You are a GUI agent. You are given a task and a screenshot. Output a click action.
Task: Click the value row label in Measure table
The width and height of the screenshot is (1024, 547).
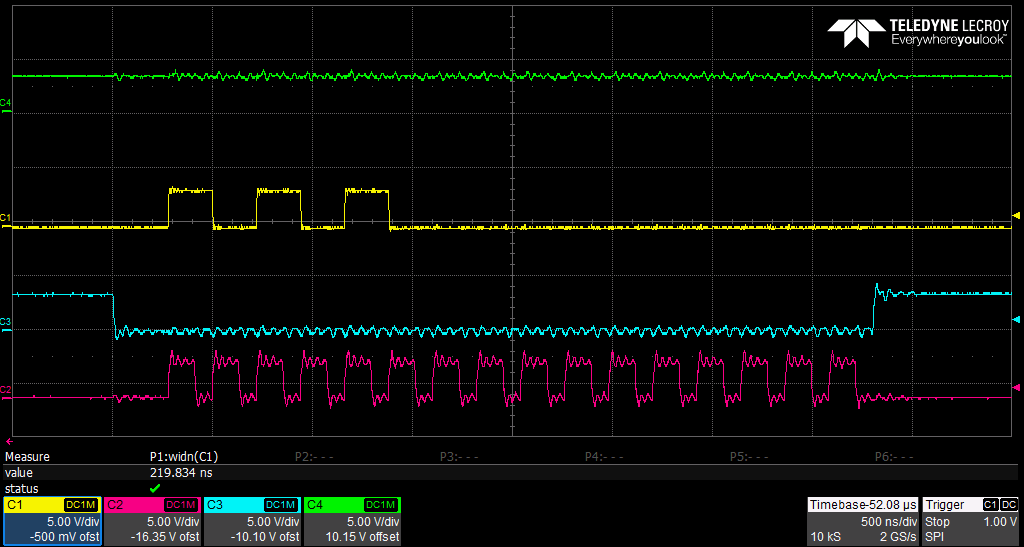click(18, 473)
